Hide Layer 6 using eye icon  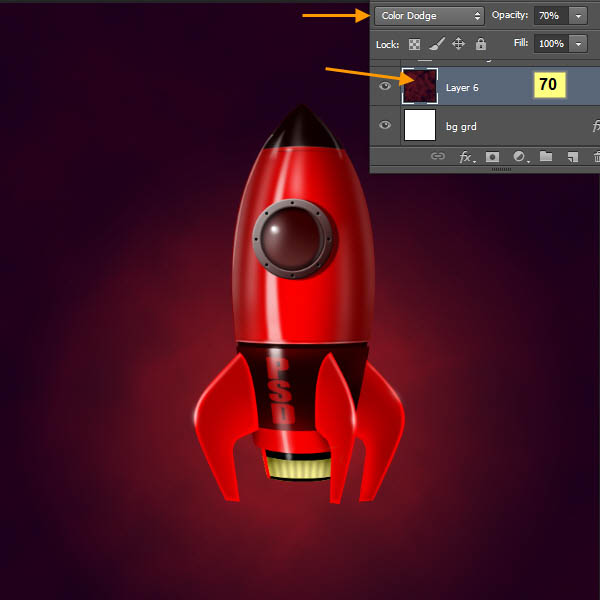385,87
